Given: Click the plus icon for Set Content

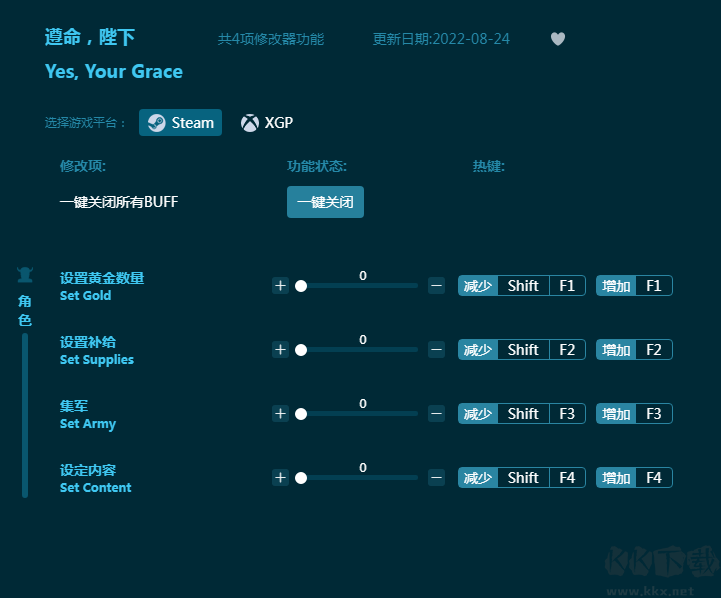Looking at the screenshot, I should coord(280,478).
